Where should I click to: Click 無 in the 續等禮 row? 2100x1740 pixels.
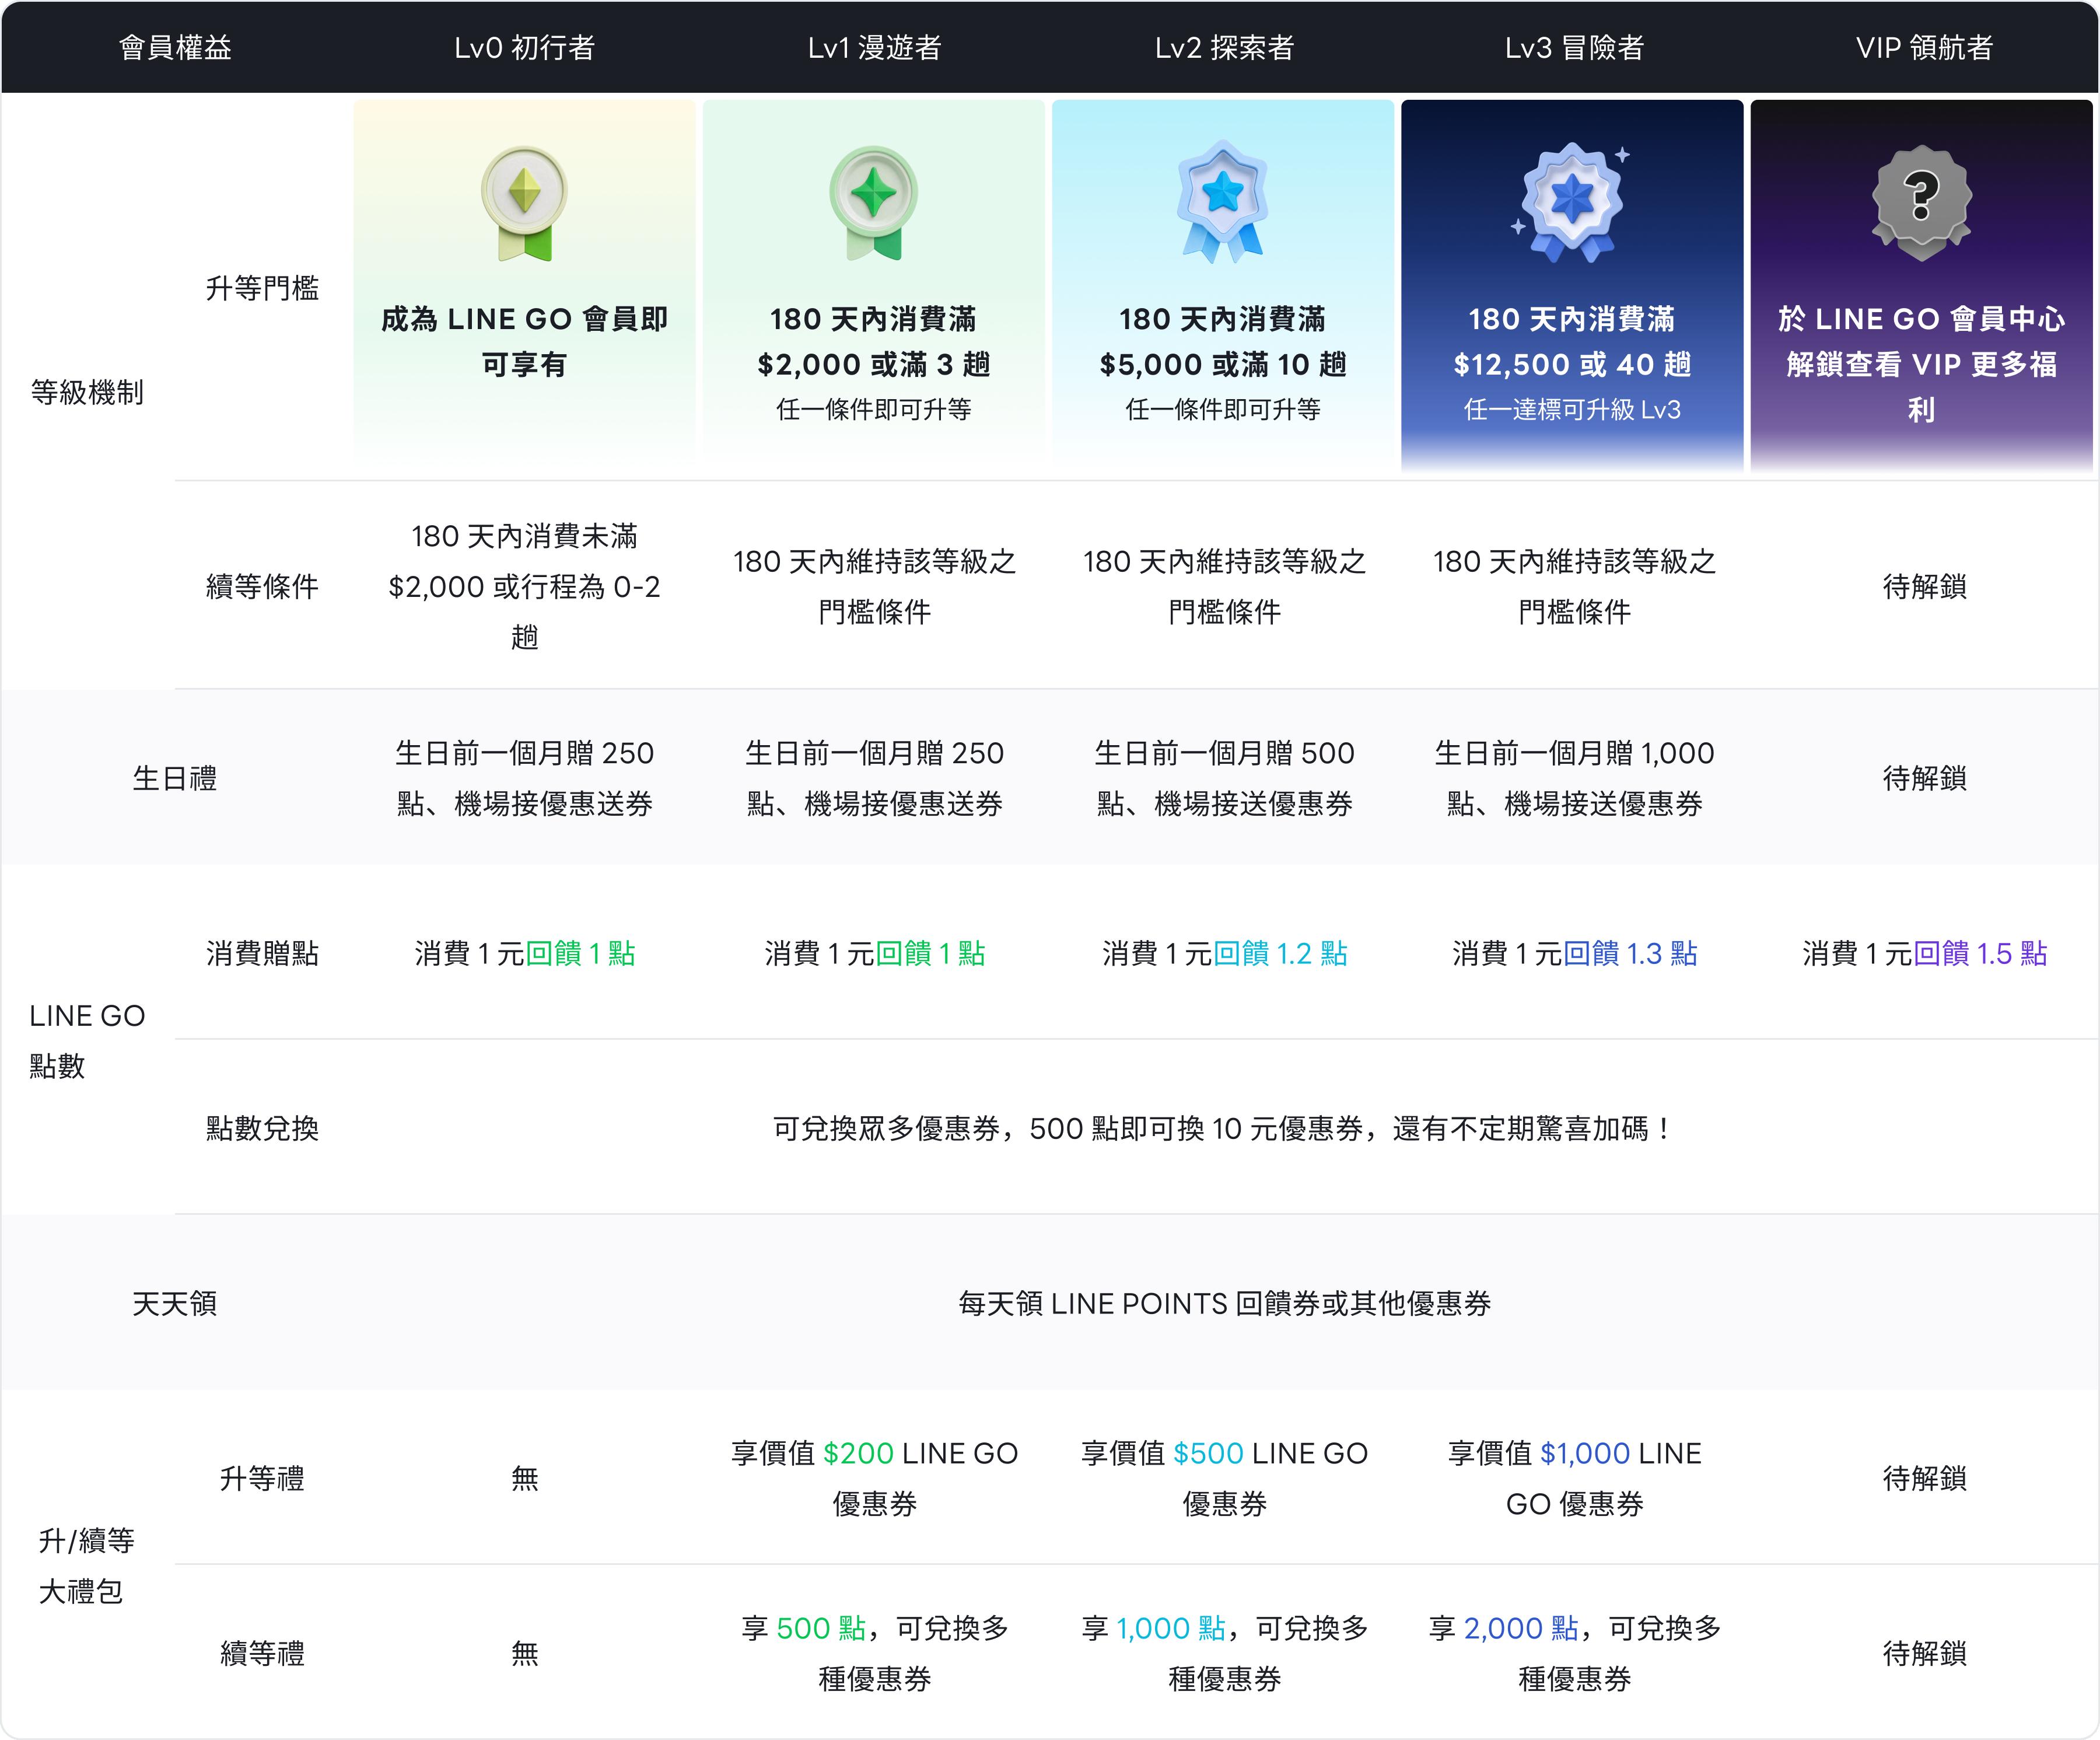click(x=524, y=1653)
